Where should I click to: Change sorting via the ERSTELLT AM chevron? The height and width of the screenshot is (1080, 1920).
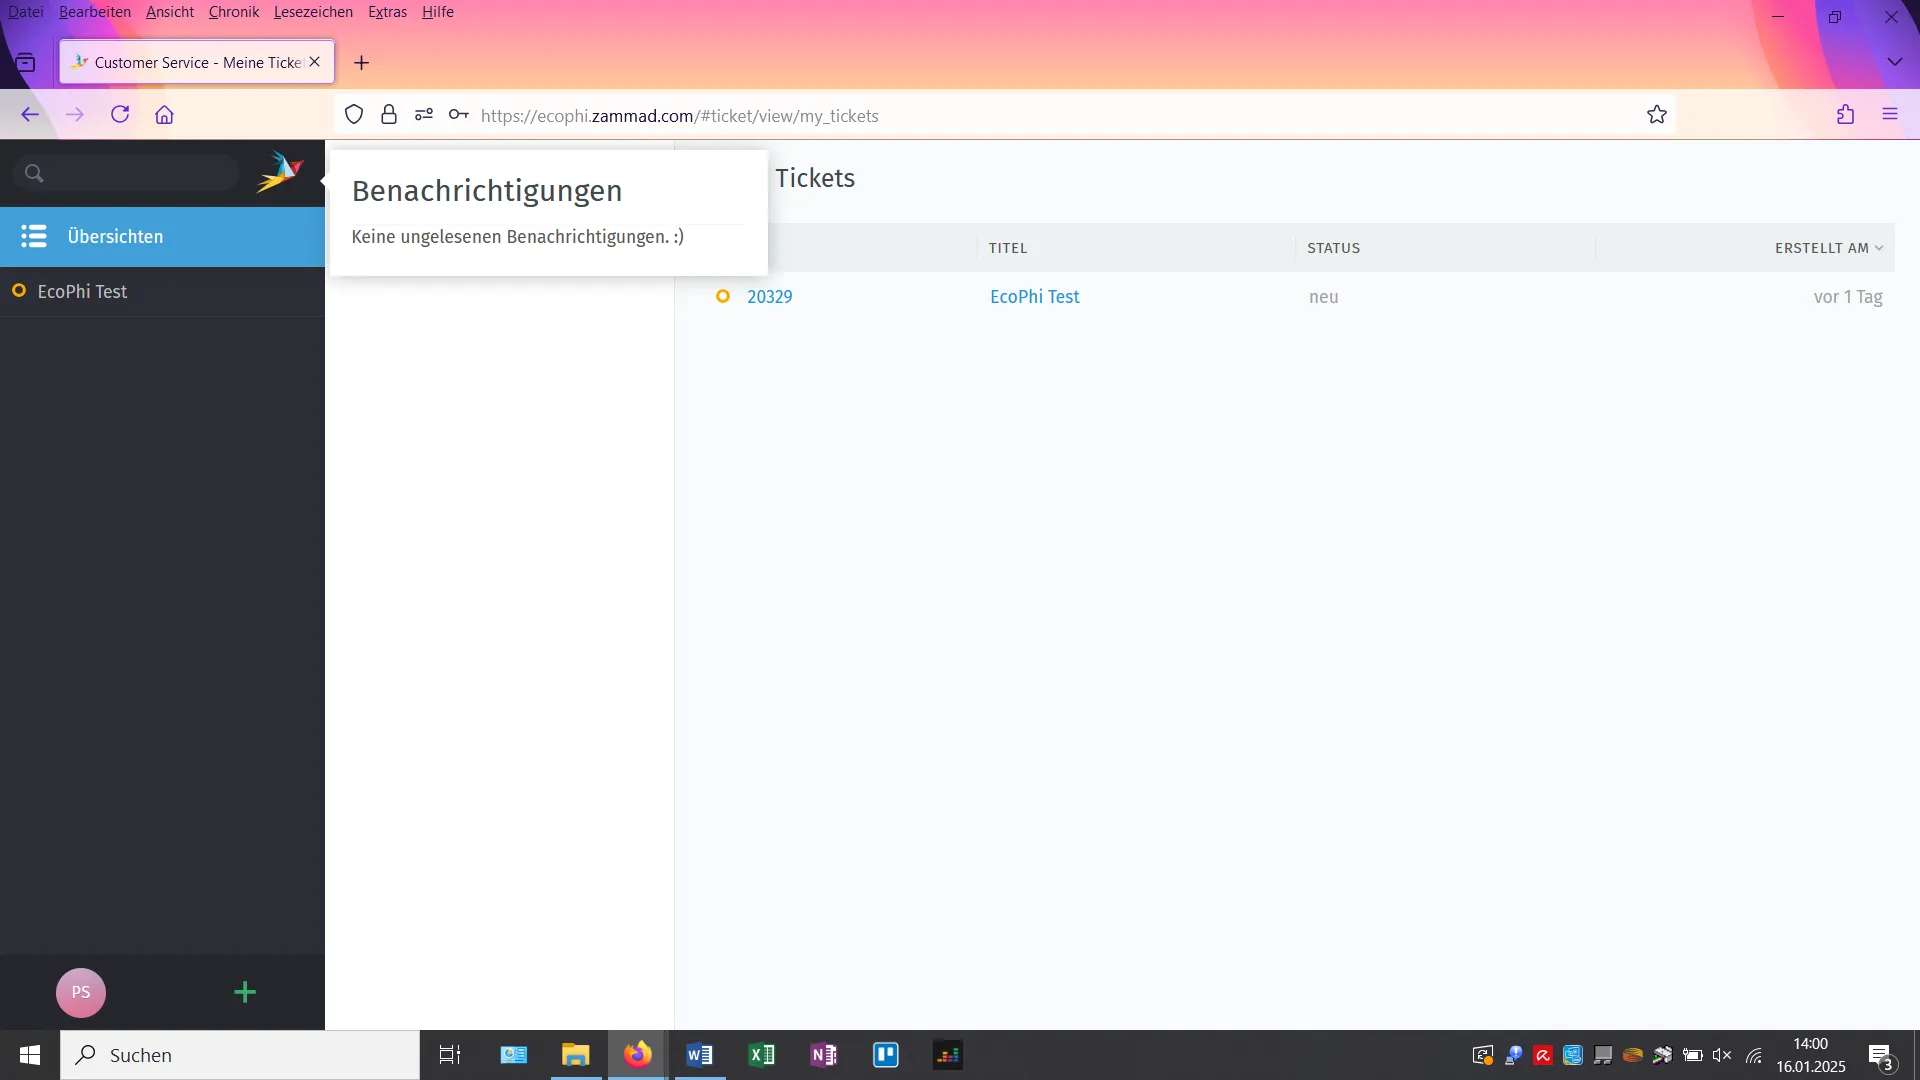pyautogui.click(x=1879, y=247)
